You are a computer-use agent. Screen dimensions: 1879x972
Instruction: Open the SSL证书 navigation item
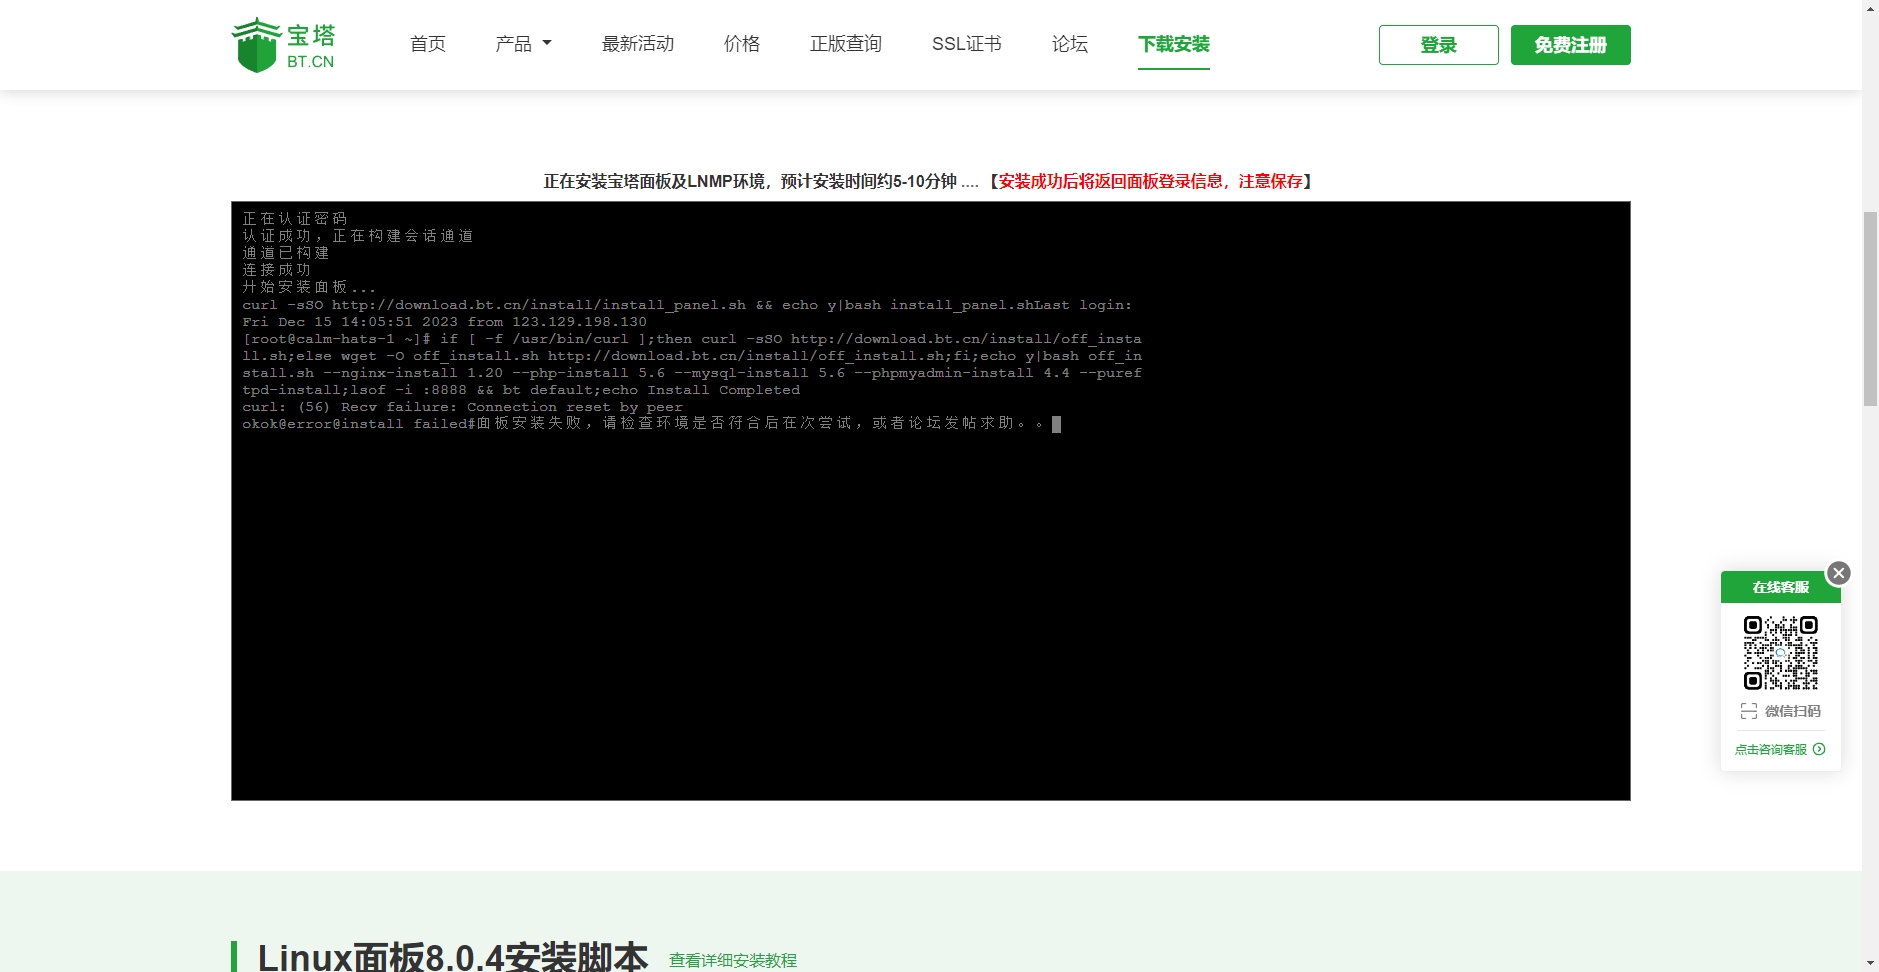965,43
